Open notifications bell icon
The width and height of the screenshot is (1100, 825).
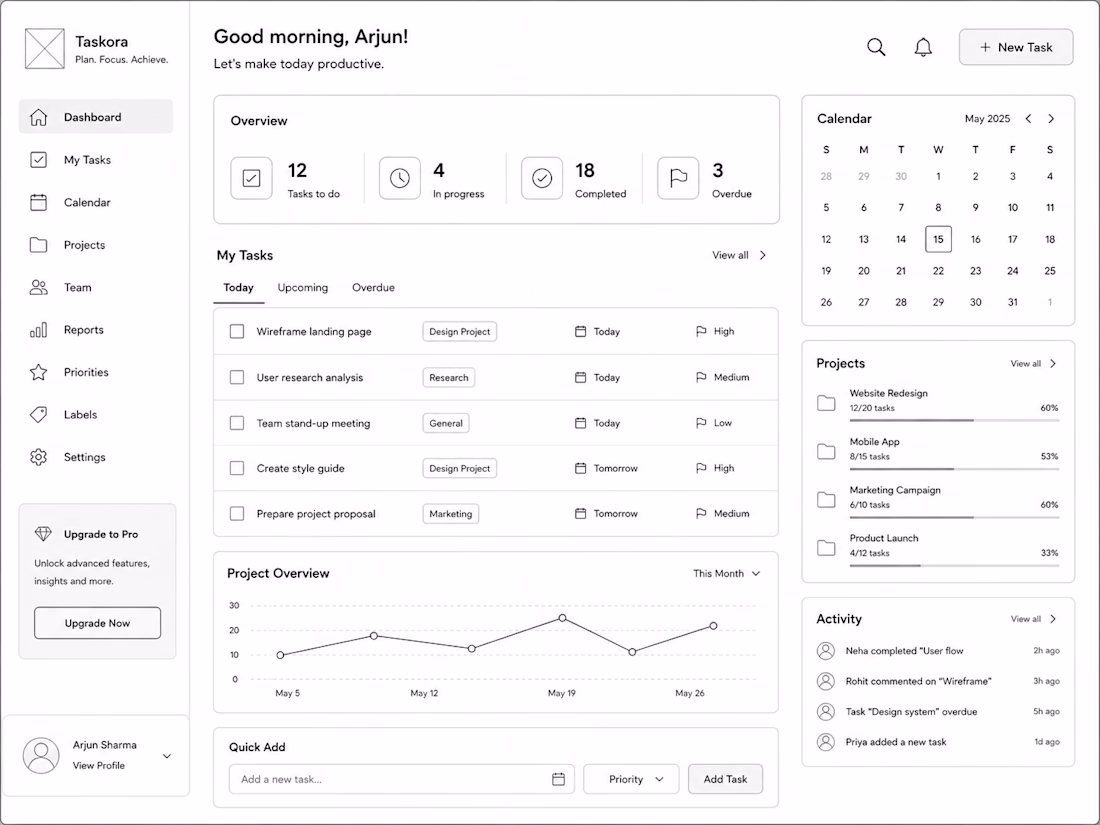(x=923, y=47)
